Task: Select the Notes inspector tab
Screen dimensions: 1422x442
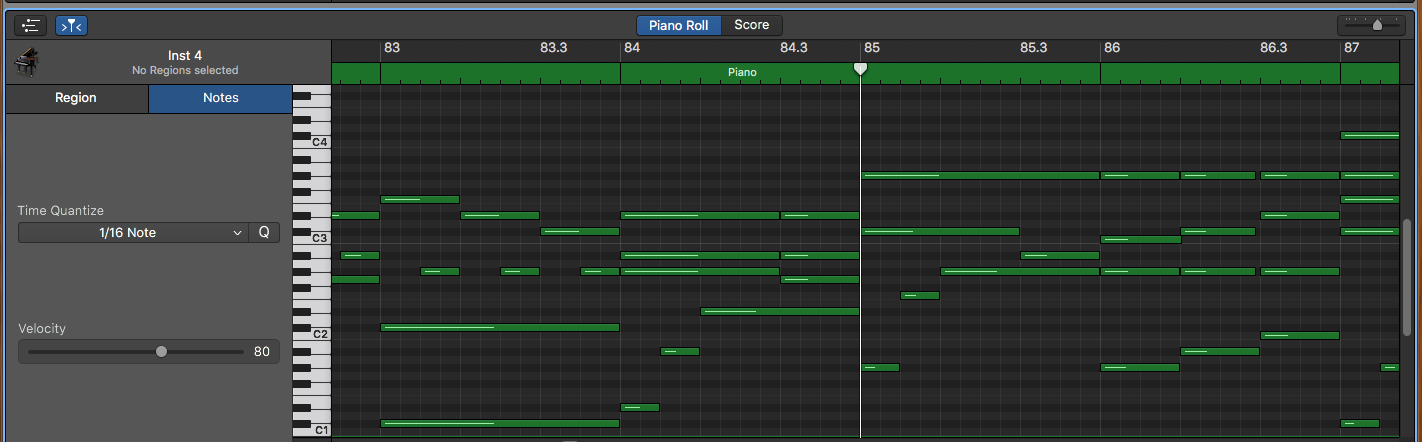Action: click(x=220, y=98)
